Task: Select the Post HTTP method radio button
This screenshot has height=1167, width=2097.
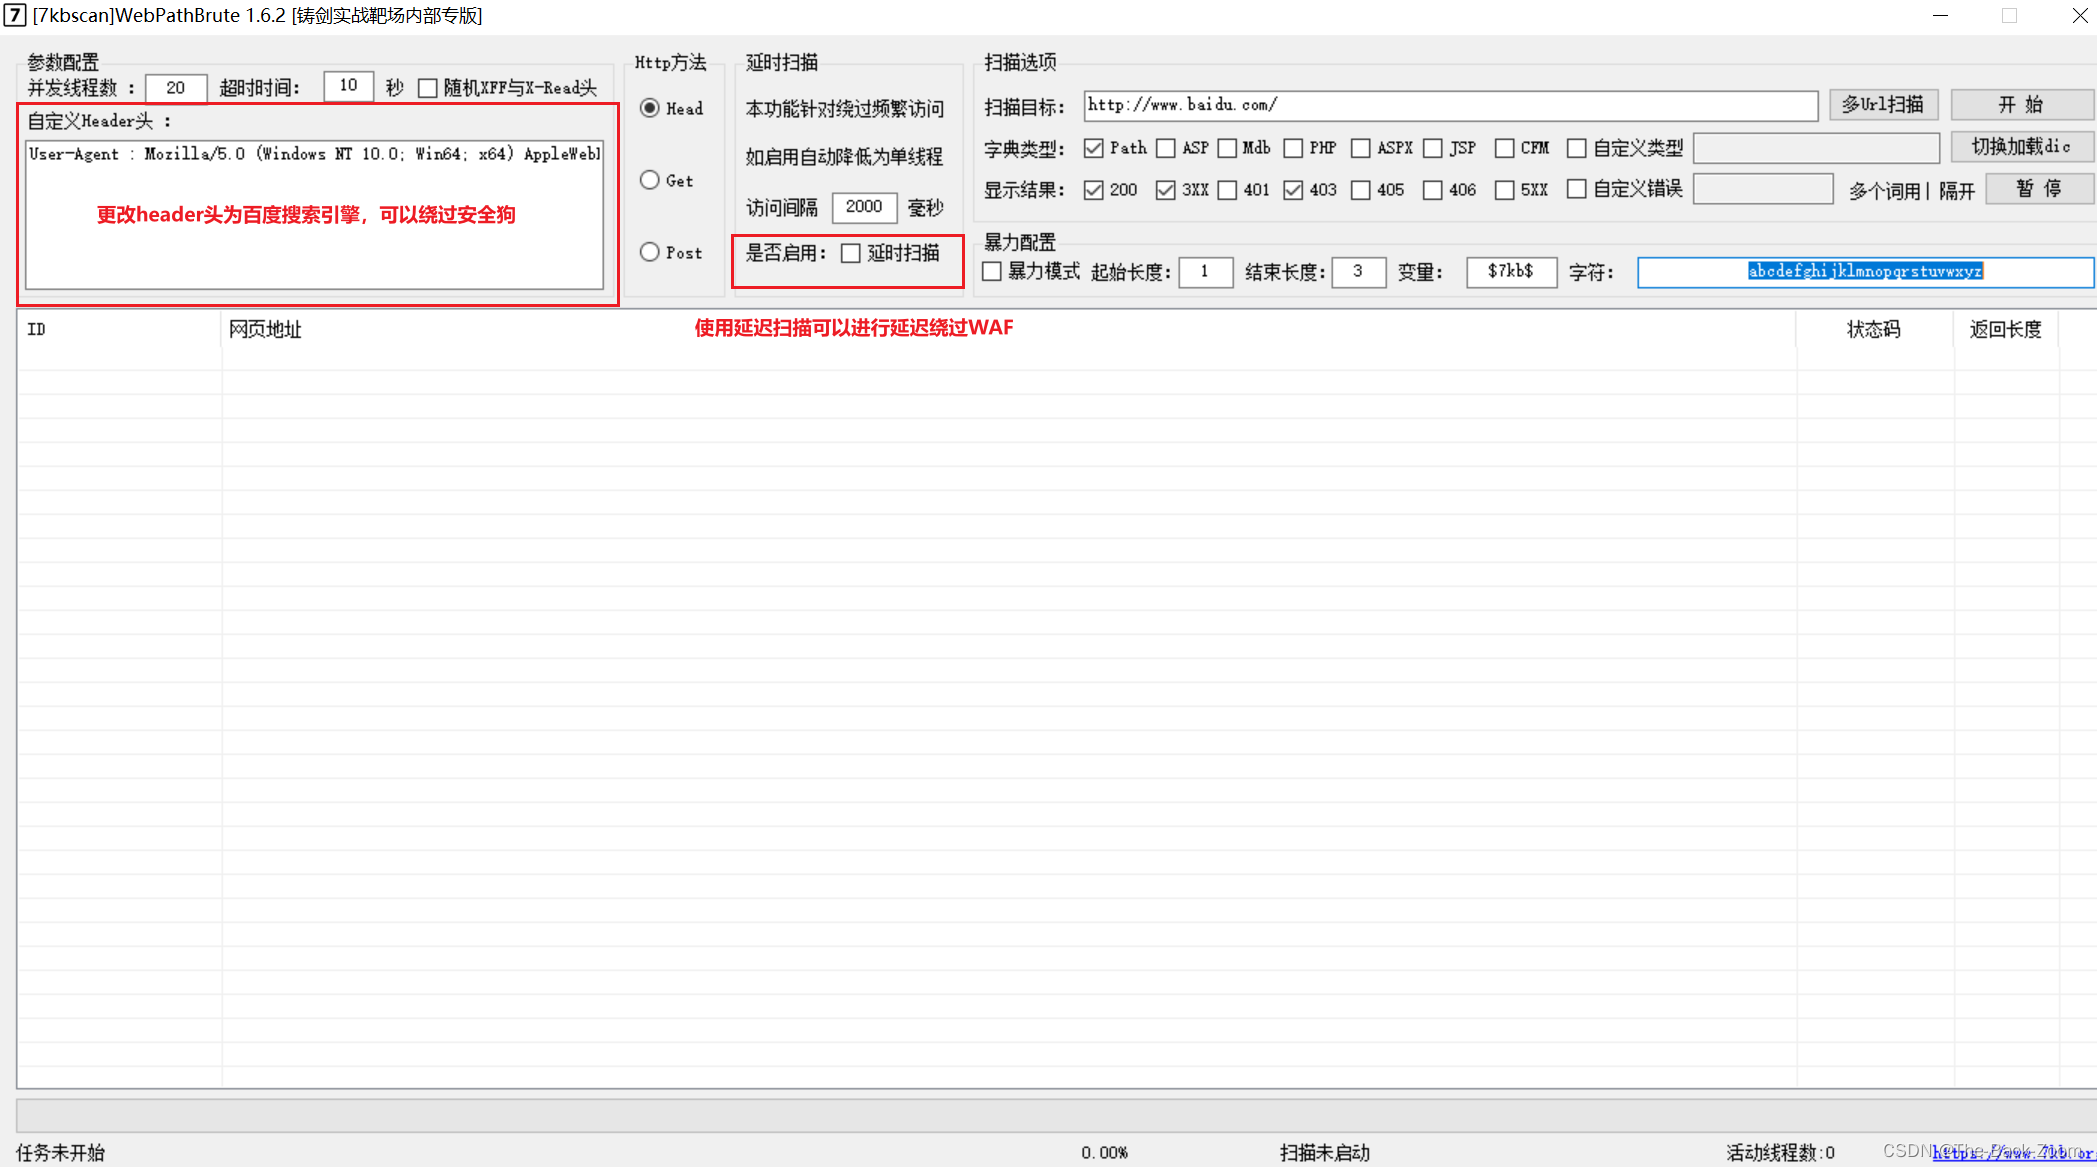Action: [x=650, y=252]
